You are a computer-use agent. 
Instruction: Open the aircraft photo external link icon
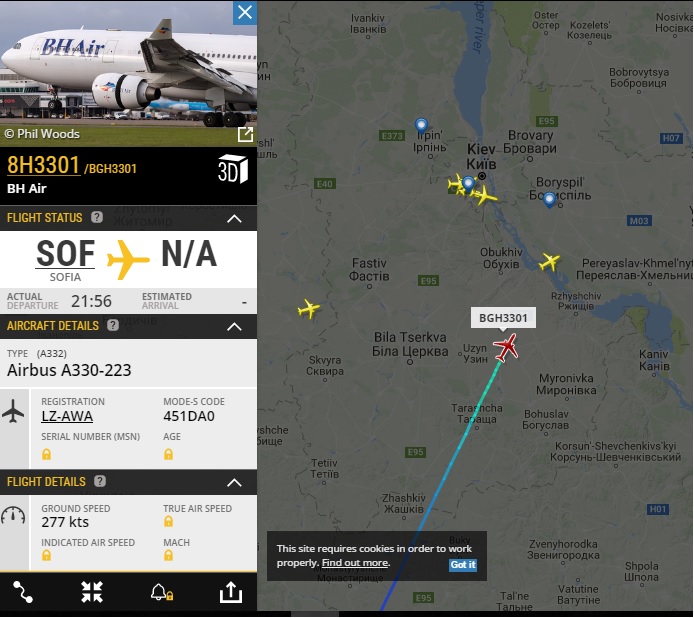click(x=245, y=134)
